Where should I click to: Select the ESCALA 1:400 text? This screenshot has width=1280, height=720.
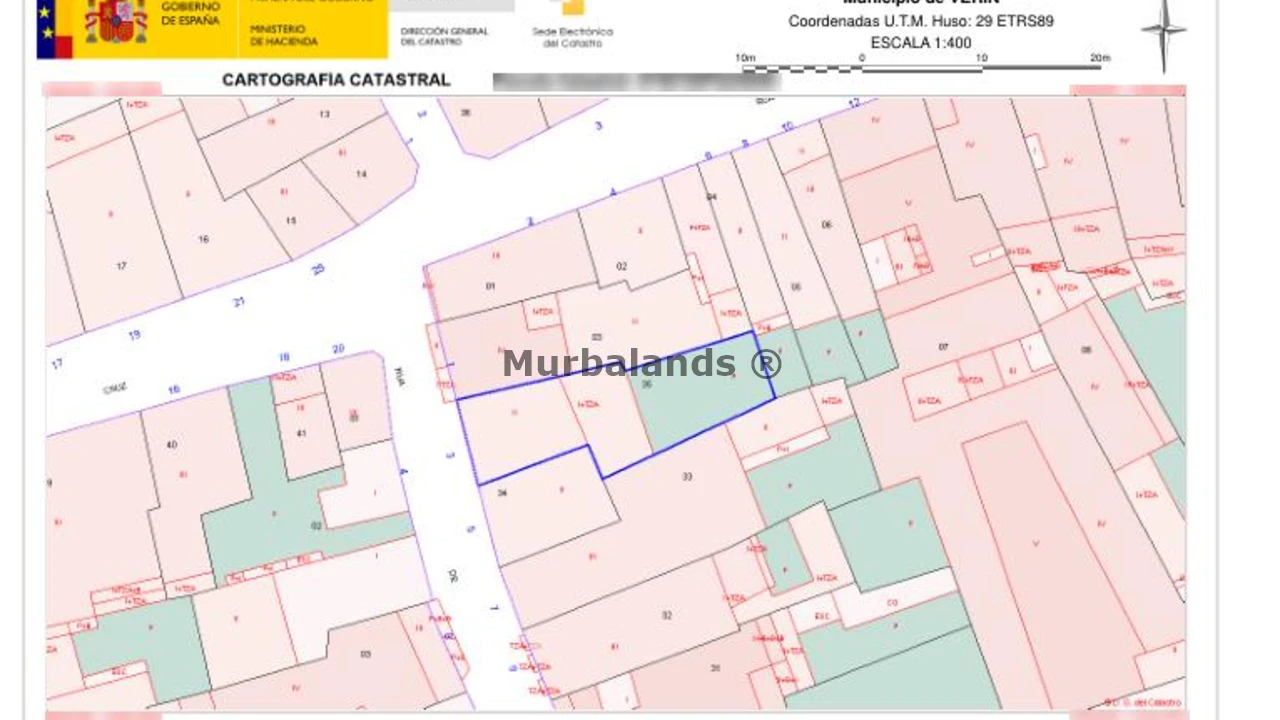920,43
